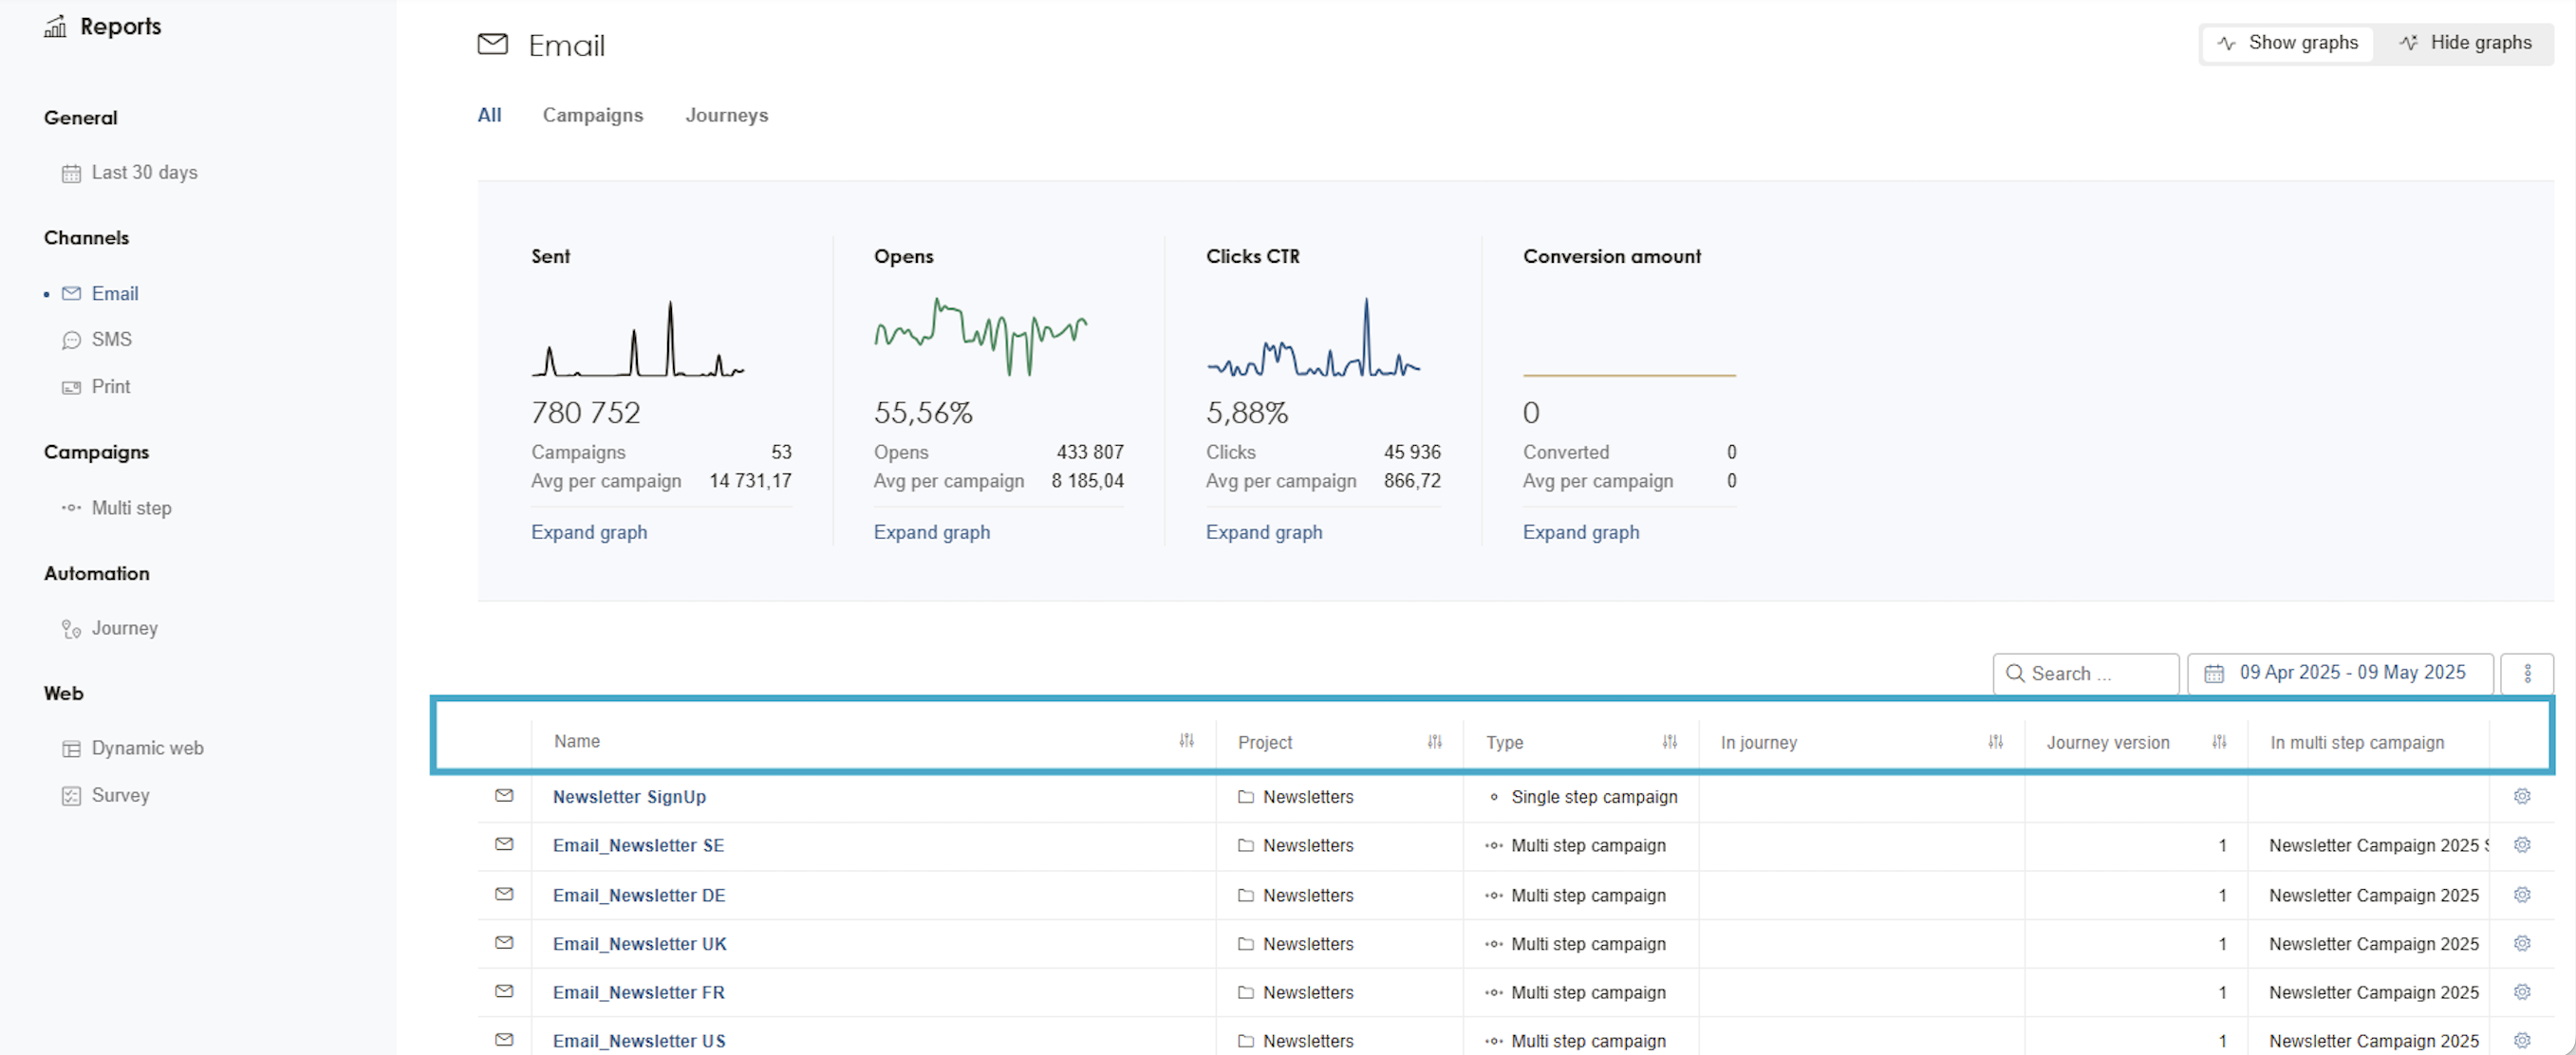Switch to the Journeys tab
The height and width of the screenshot is (1055, 2576).
726,115
